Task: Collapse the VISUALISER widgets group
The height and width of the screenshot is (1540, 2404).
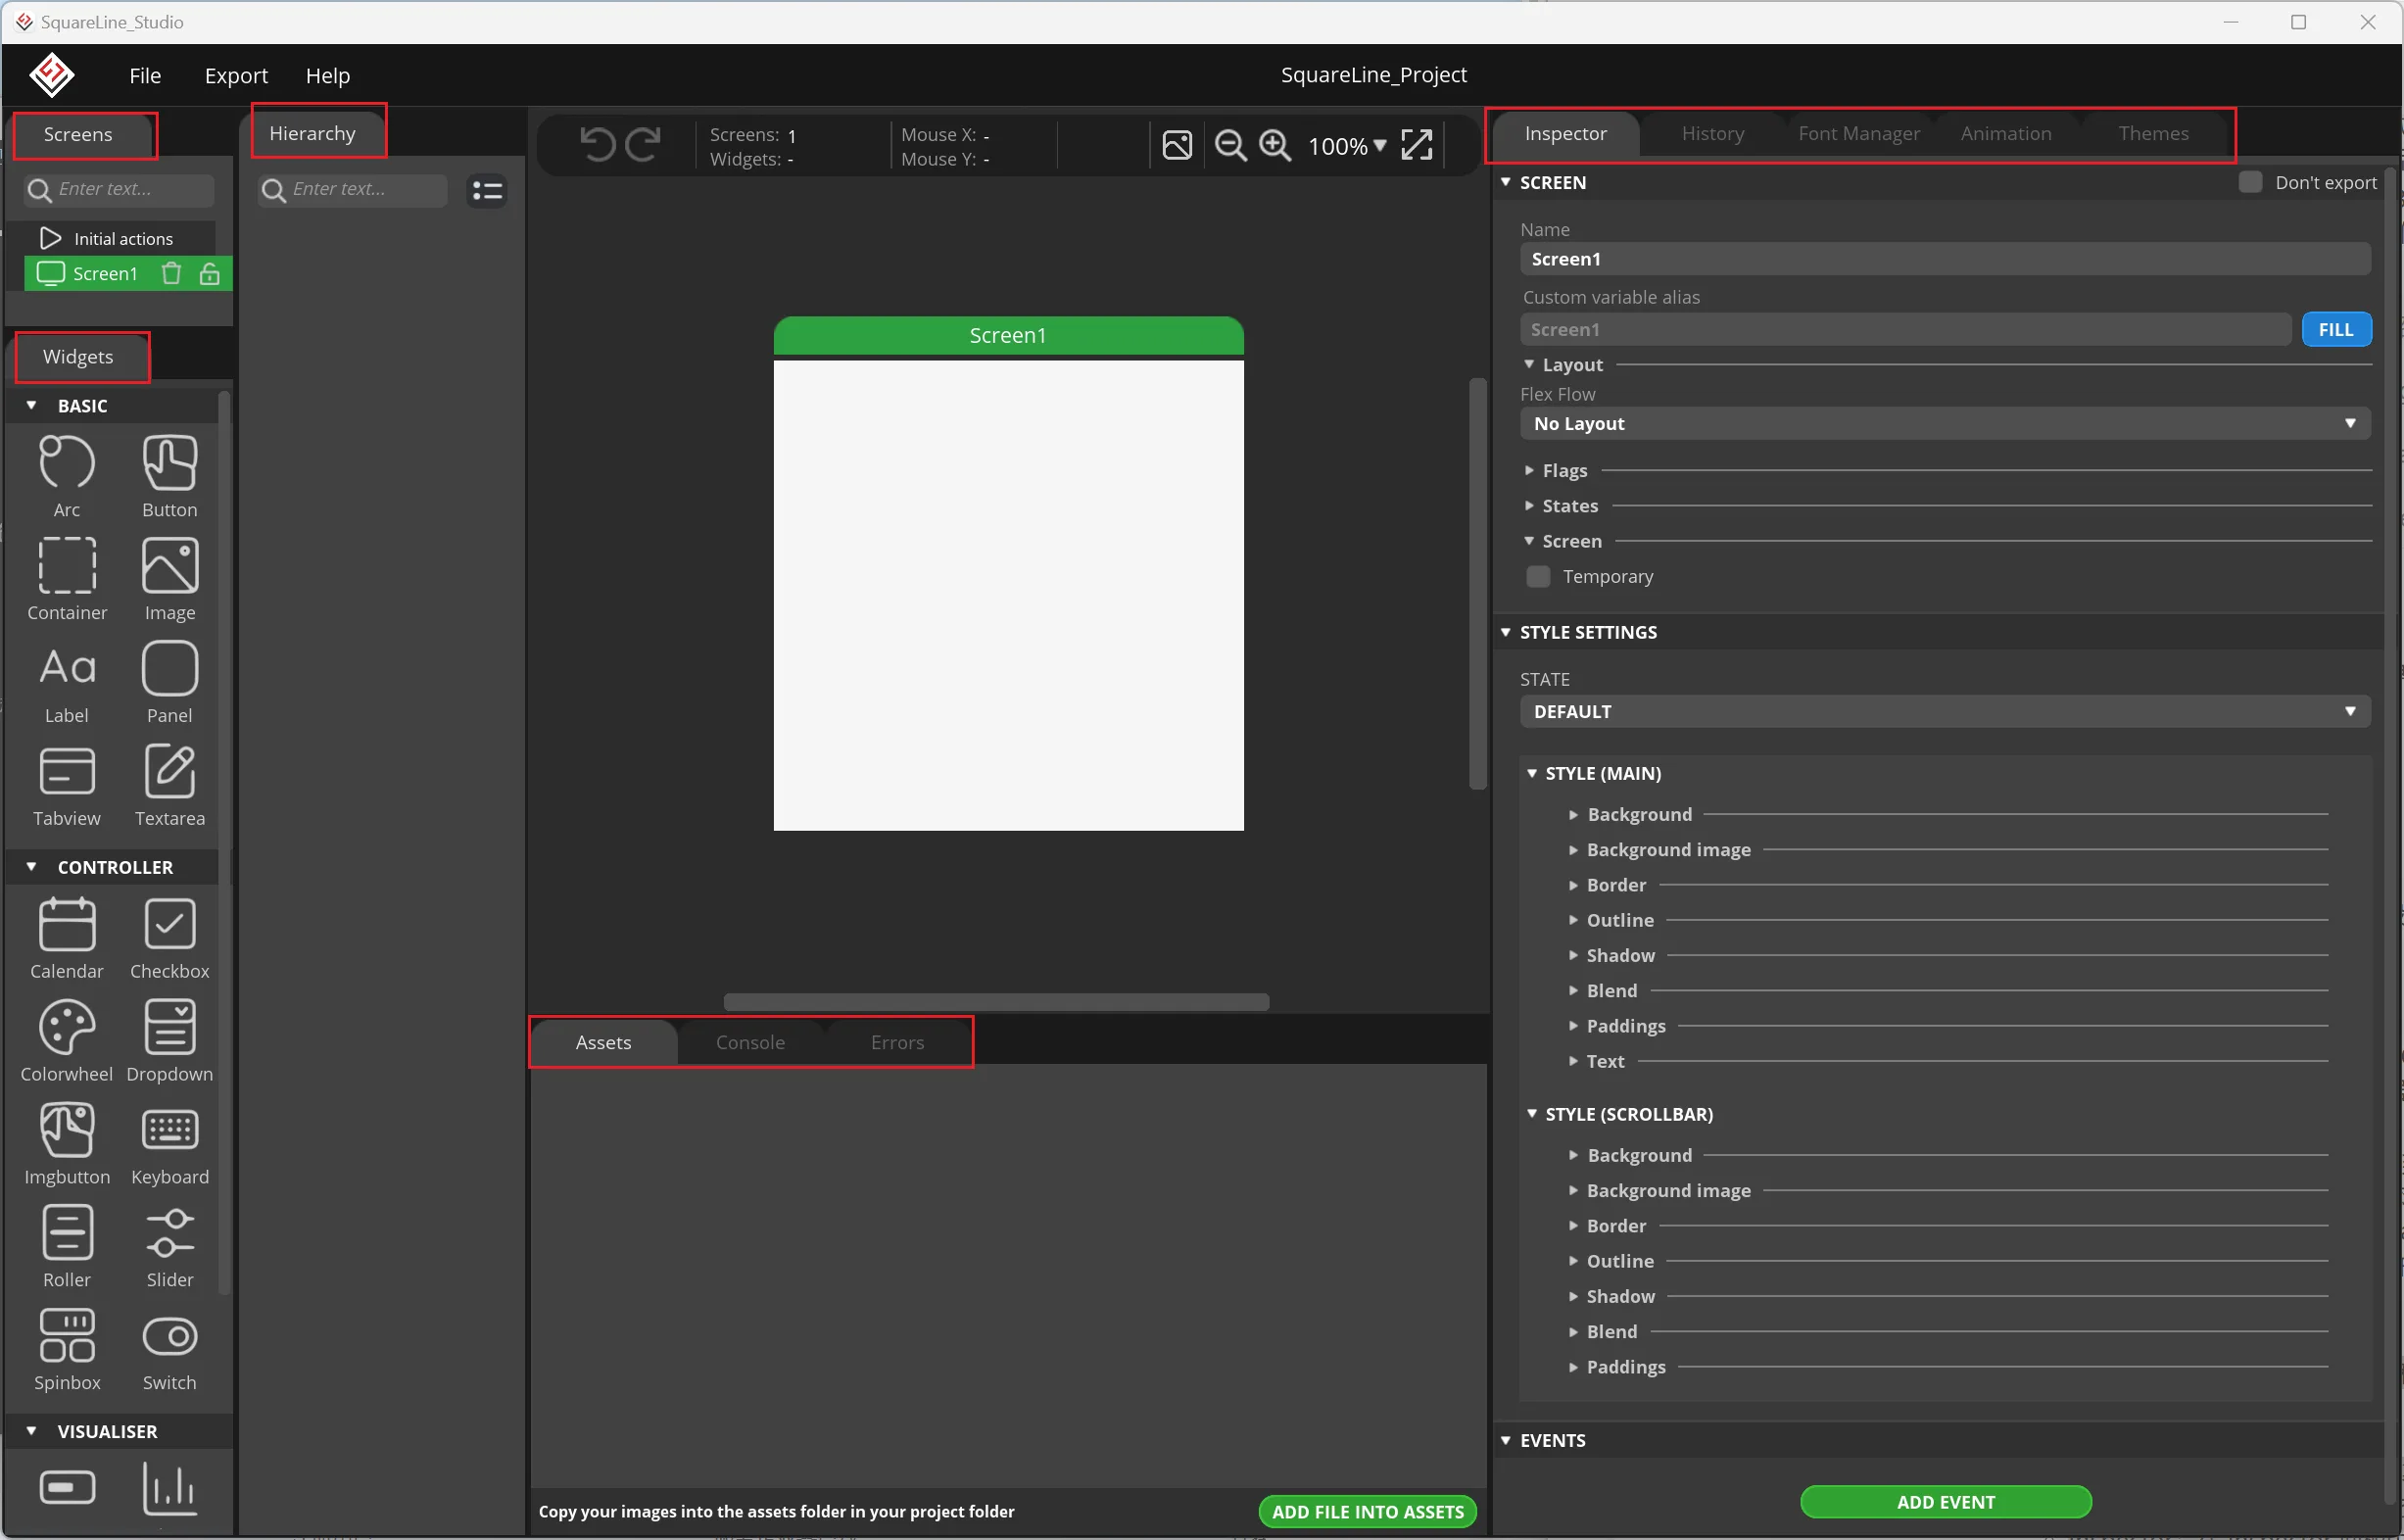Action: (31, 1431)
